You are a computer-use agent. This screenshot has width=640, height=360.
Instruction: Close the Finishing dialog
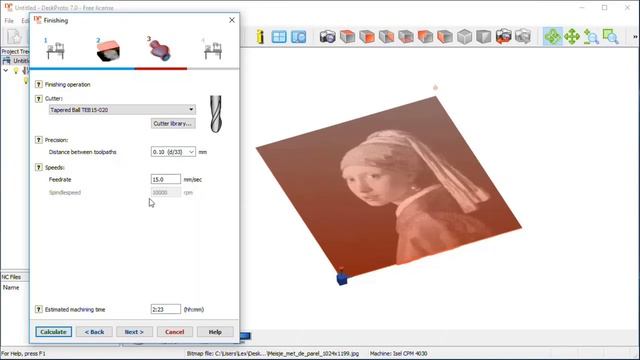232,20
